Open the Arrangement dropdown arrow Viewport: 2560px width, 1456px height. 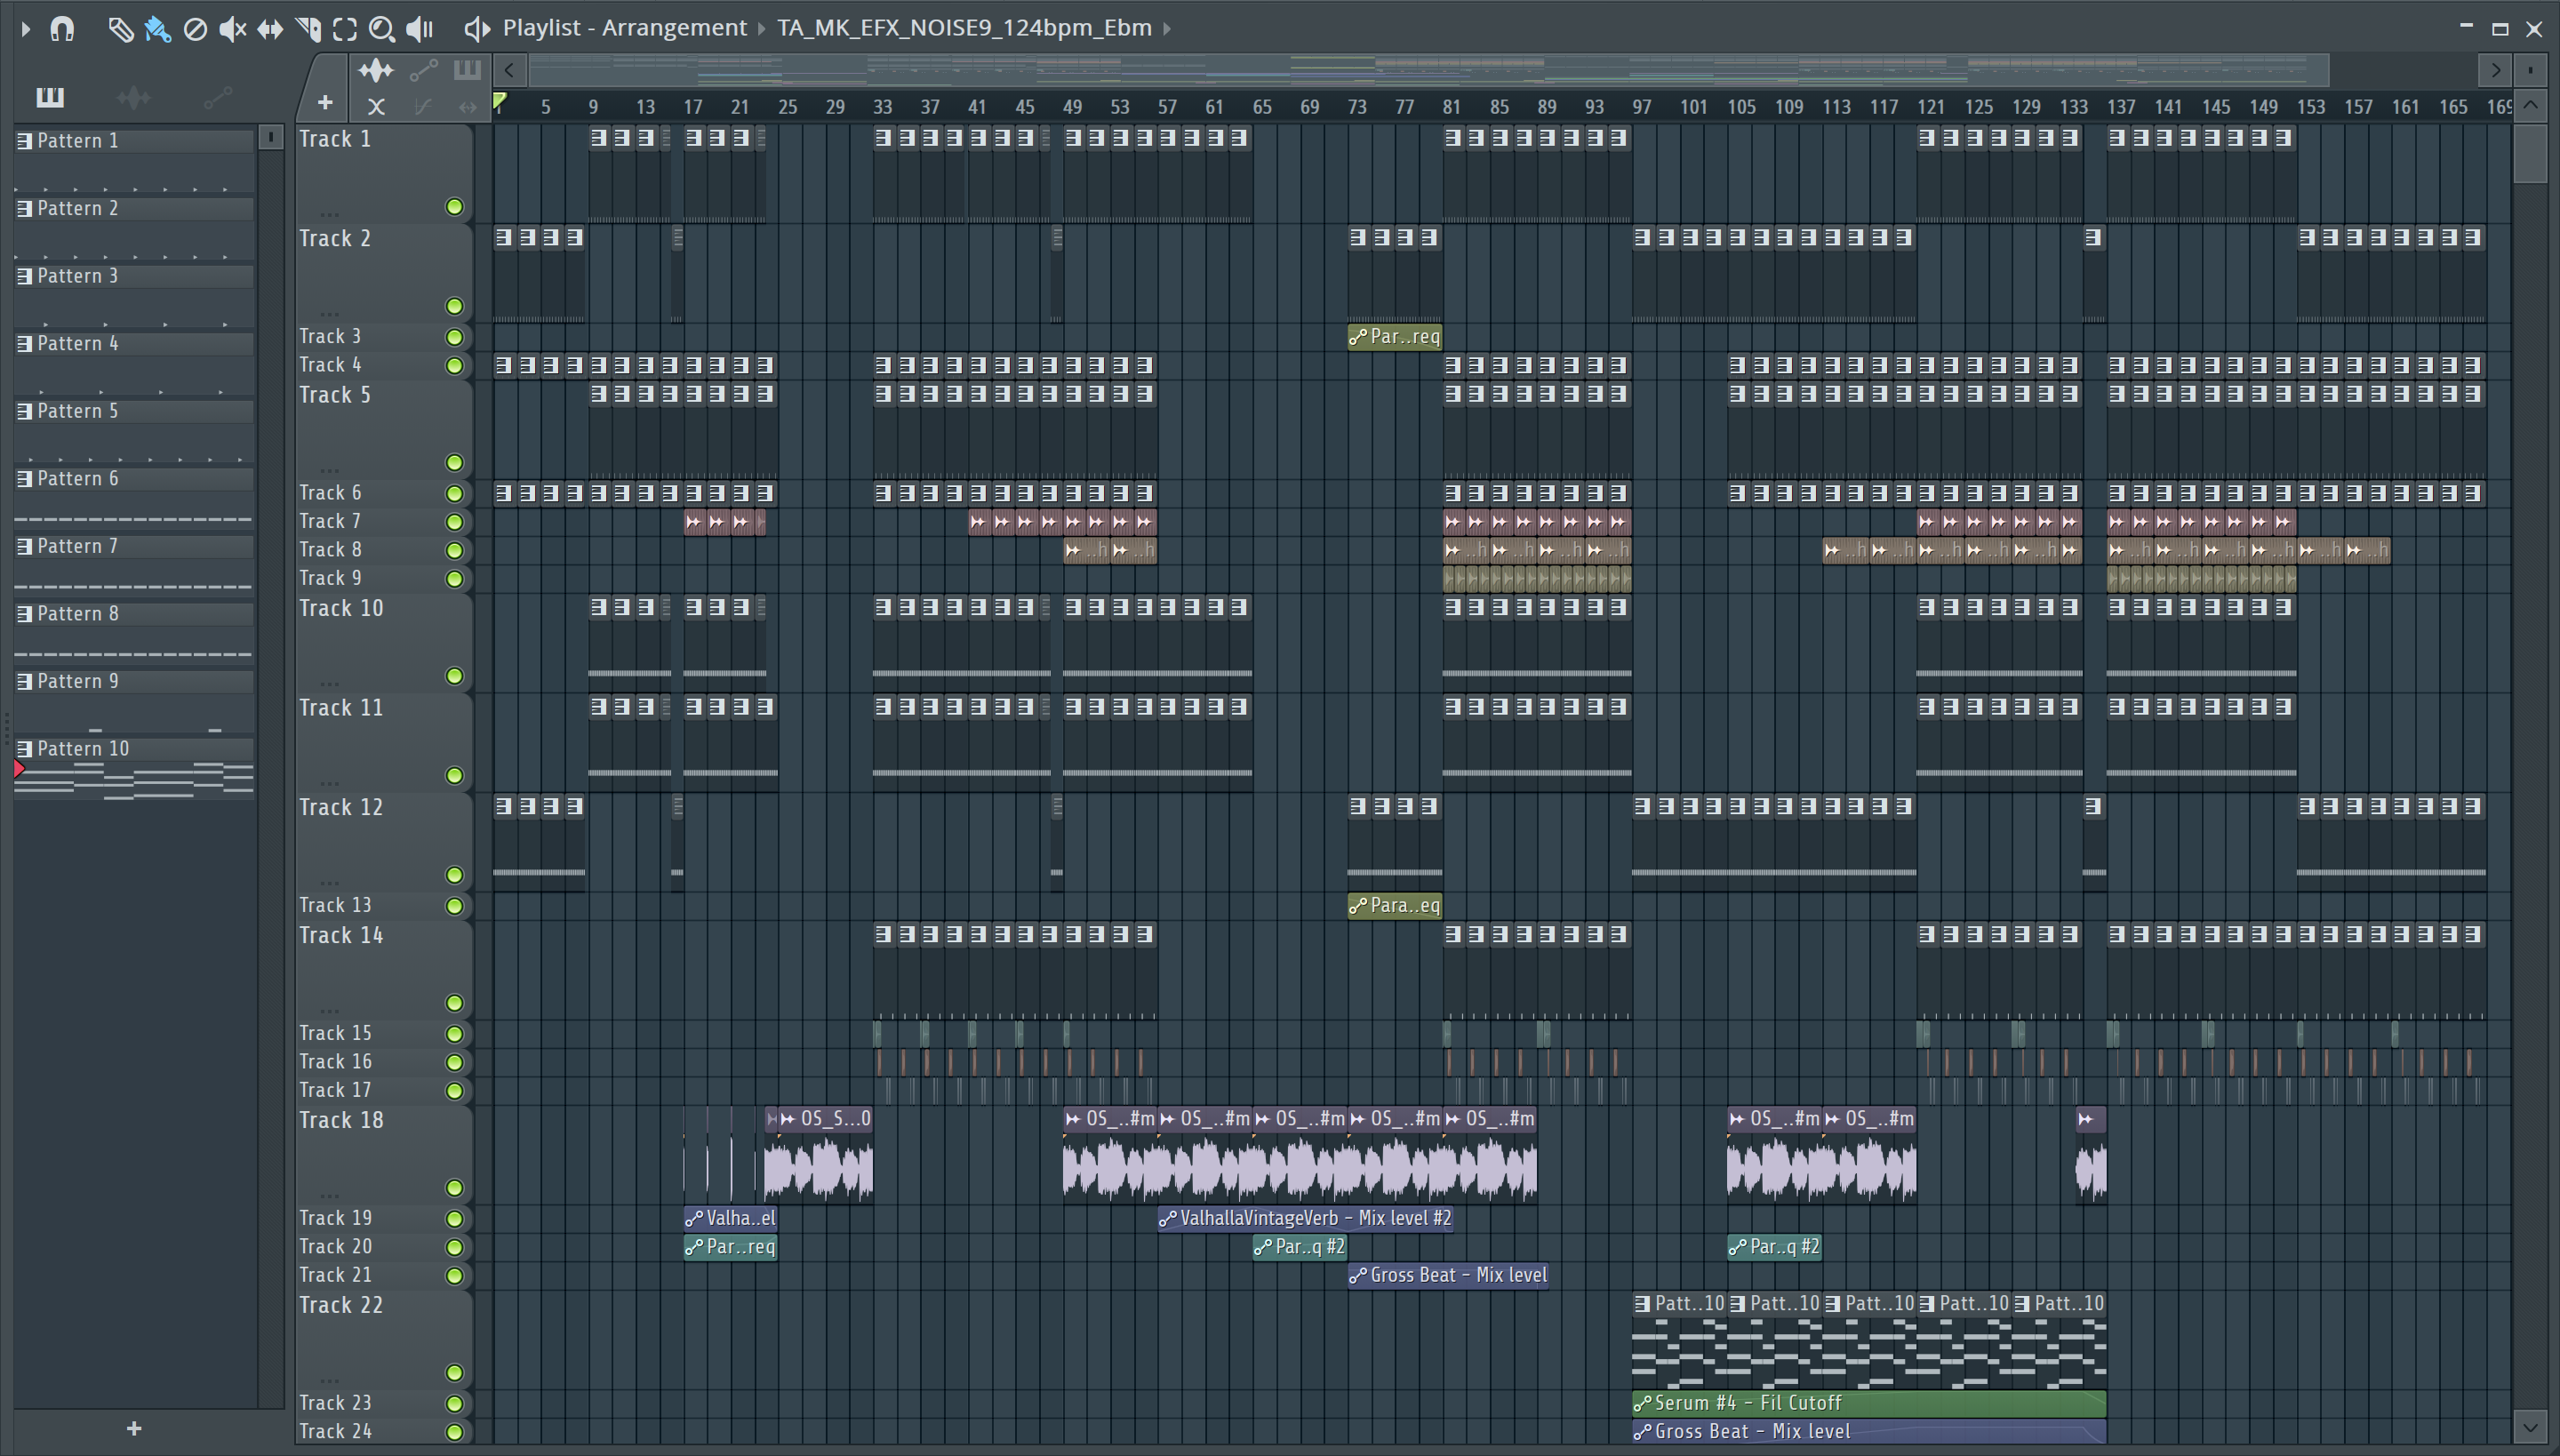point(762,28)
